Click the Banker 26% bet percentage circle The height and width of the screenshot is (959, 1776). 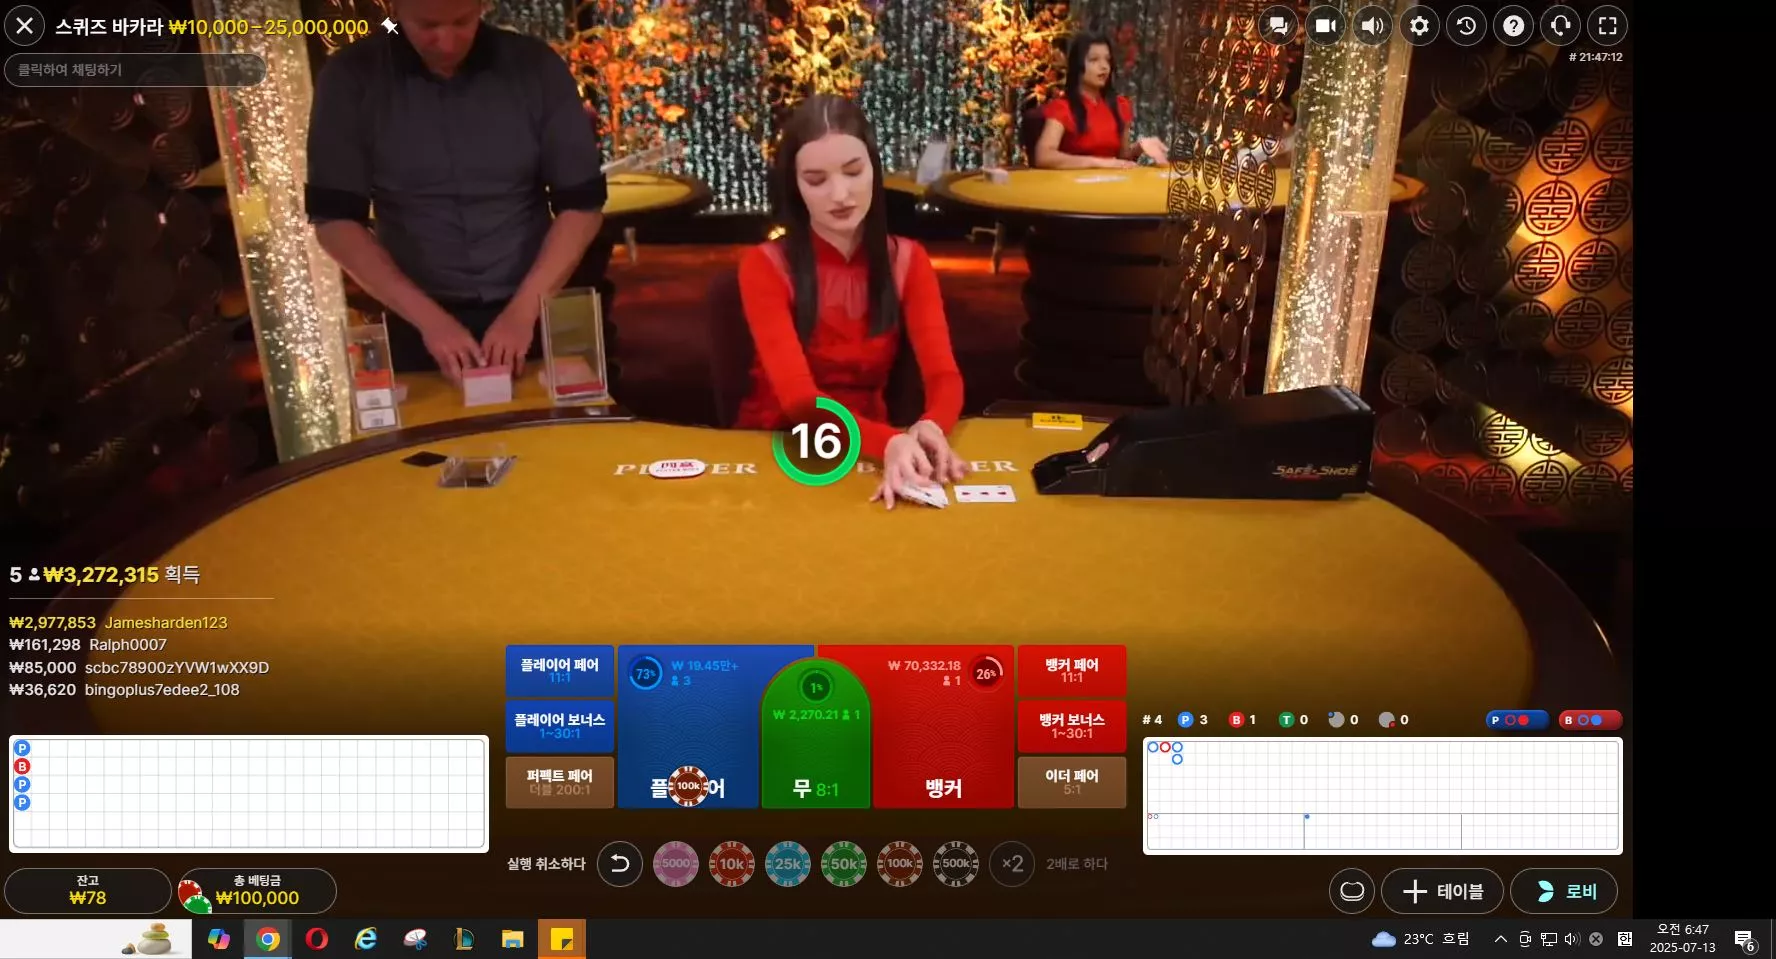986,674
